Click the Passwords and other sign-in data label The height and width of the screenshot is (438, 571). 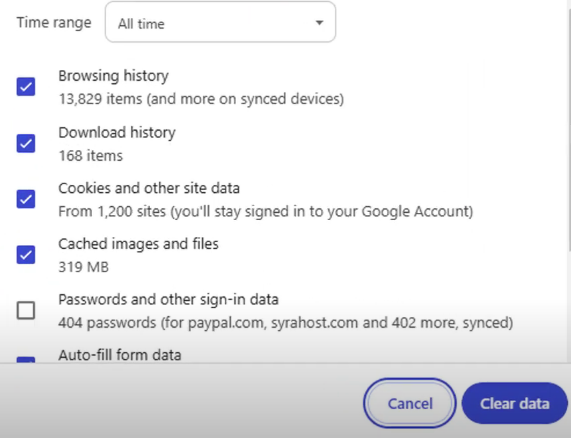click(168, 299)
